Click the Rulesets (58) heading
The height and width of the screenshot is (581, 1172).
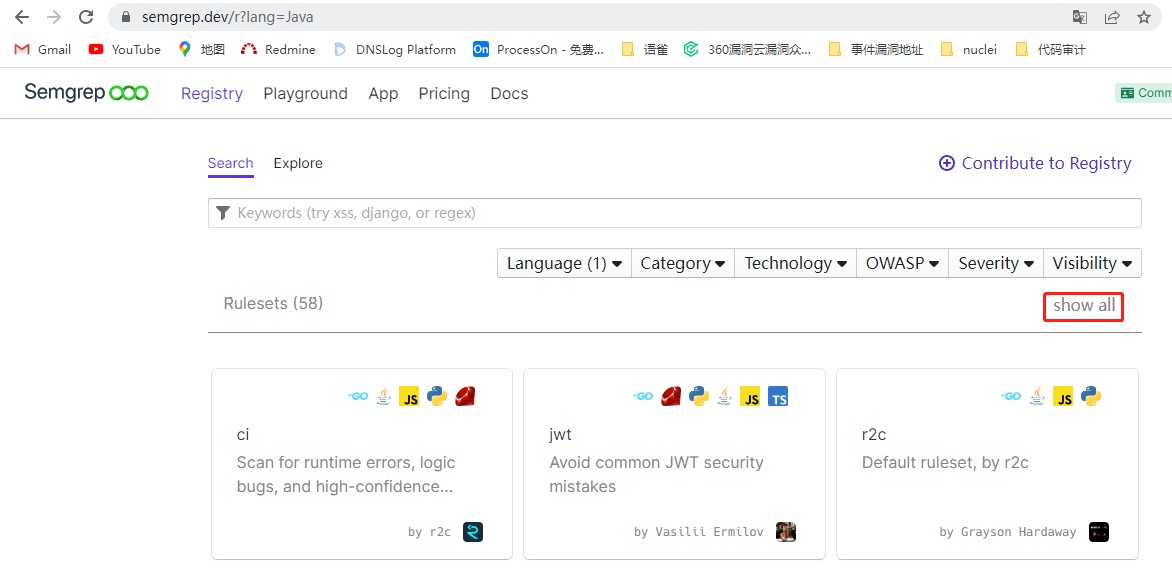pyautogui.click(x=274, y=304)
